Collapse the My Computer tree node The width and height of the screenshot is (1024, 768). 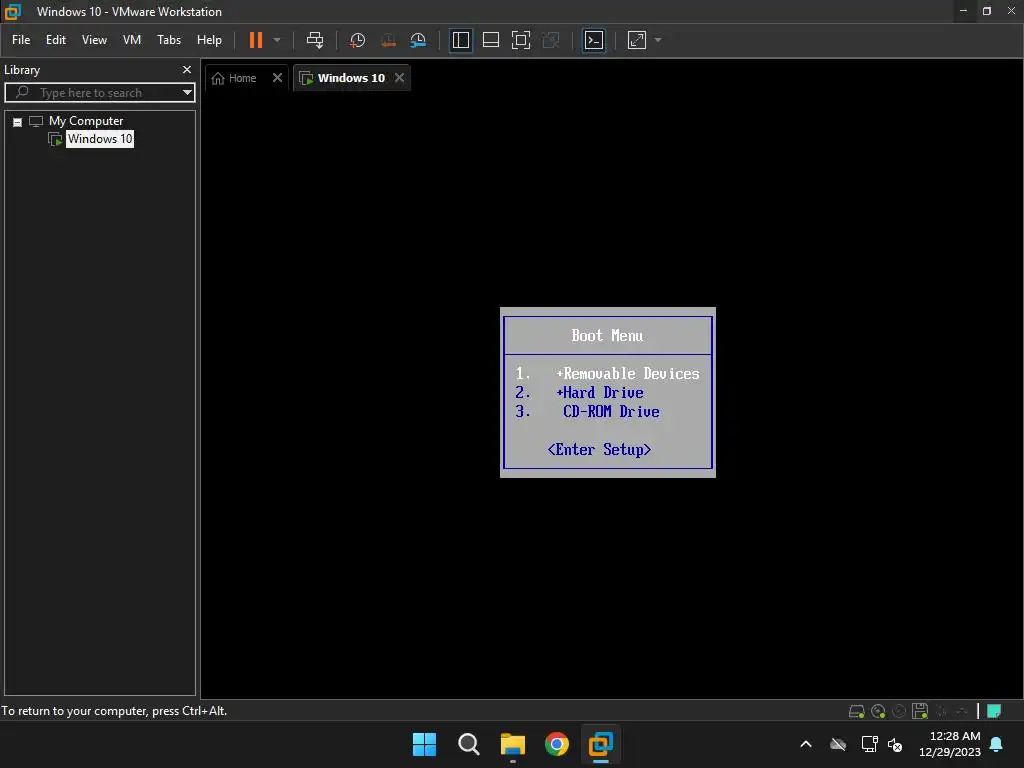click(x=18, y=122)
